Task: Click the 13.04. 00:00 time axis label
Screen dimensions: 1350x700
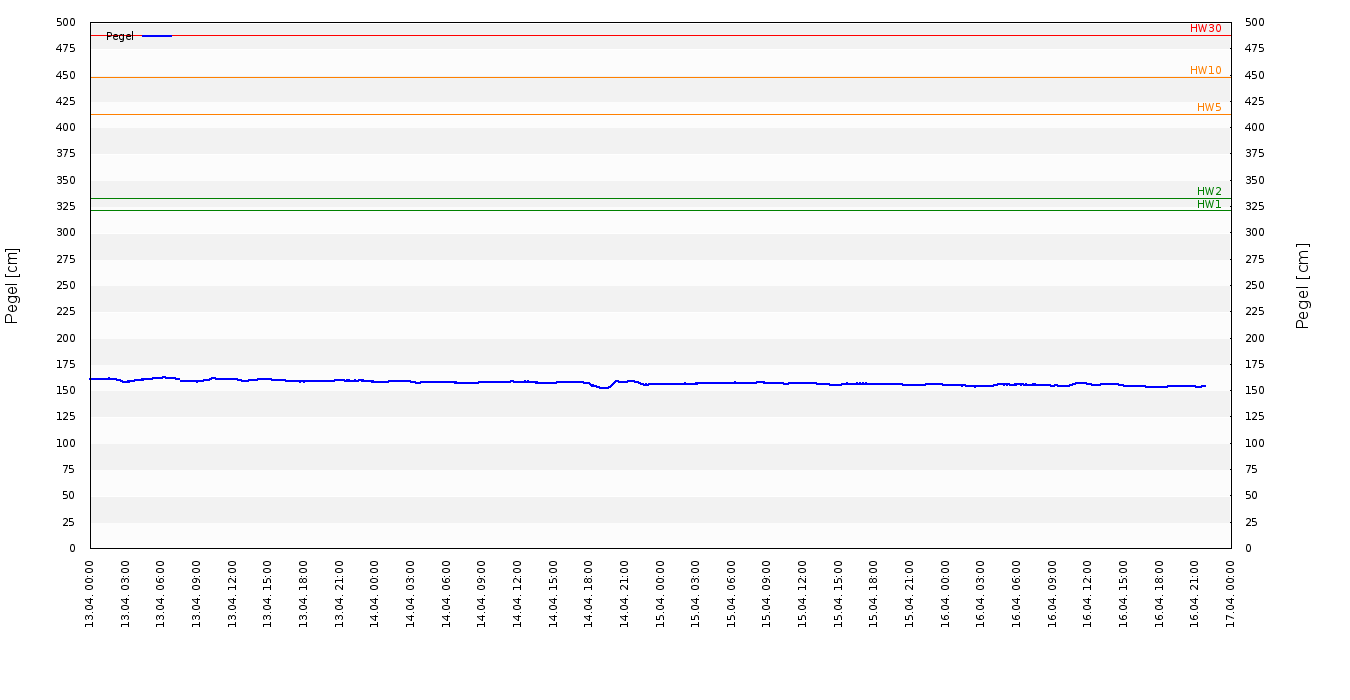Action: tap(90, 594)
